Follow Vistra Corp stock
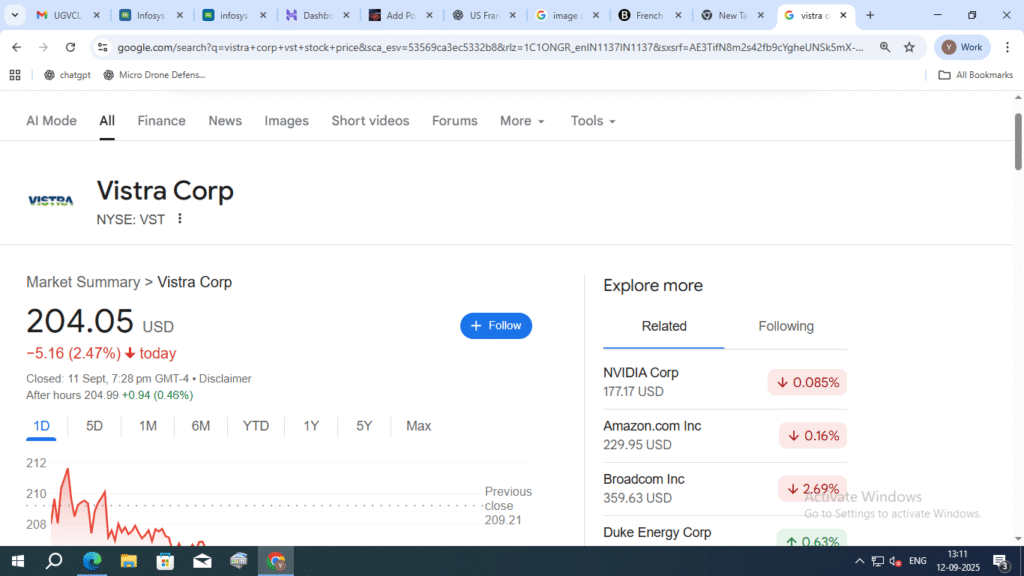 (496, 326)
